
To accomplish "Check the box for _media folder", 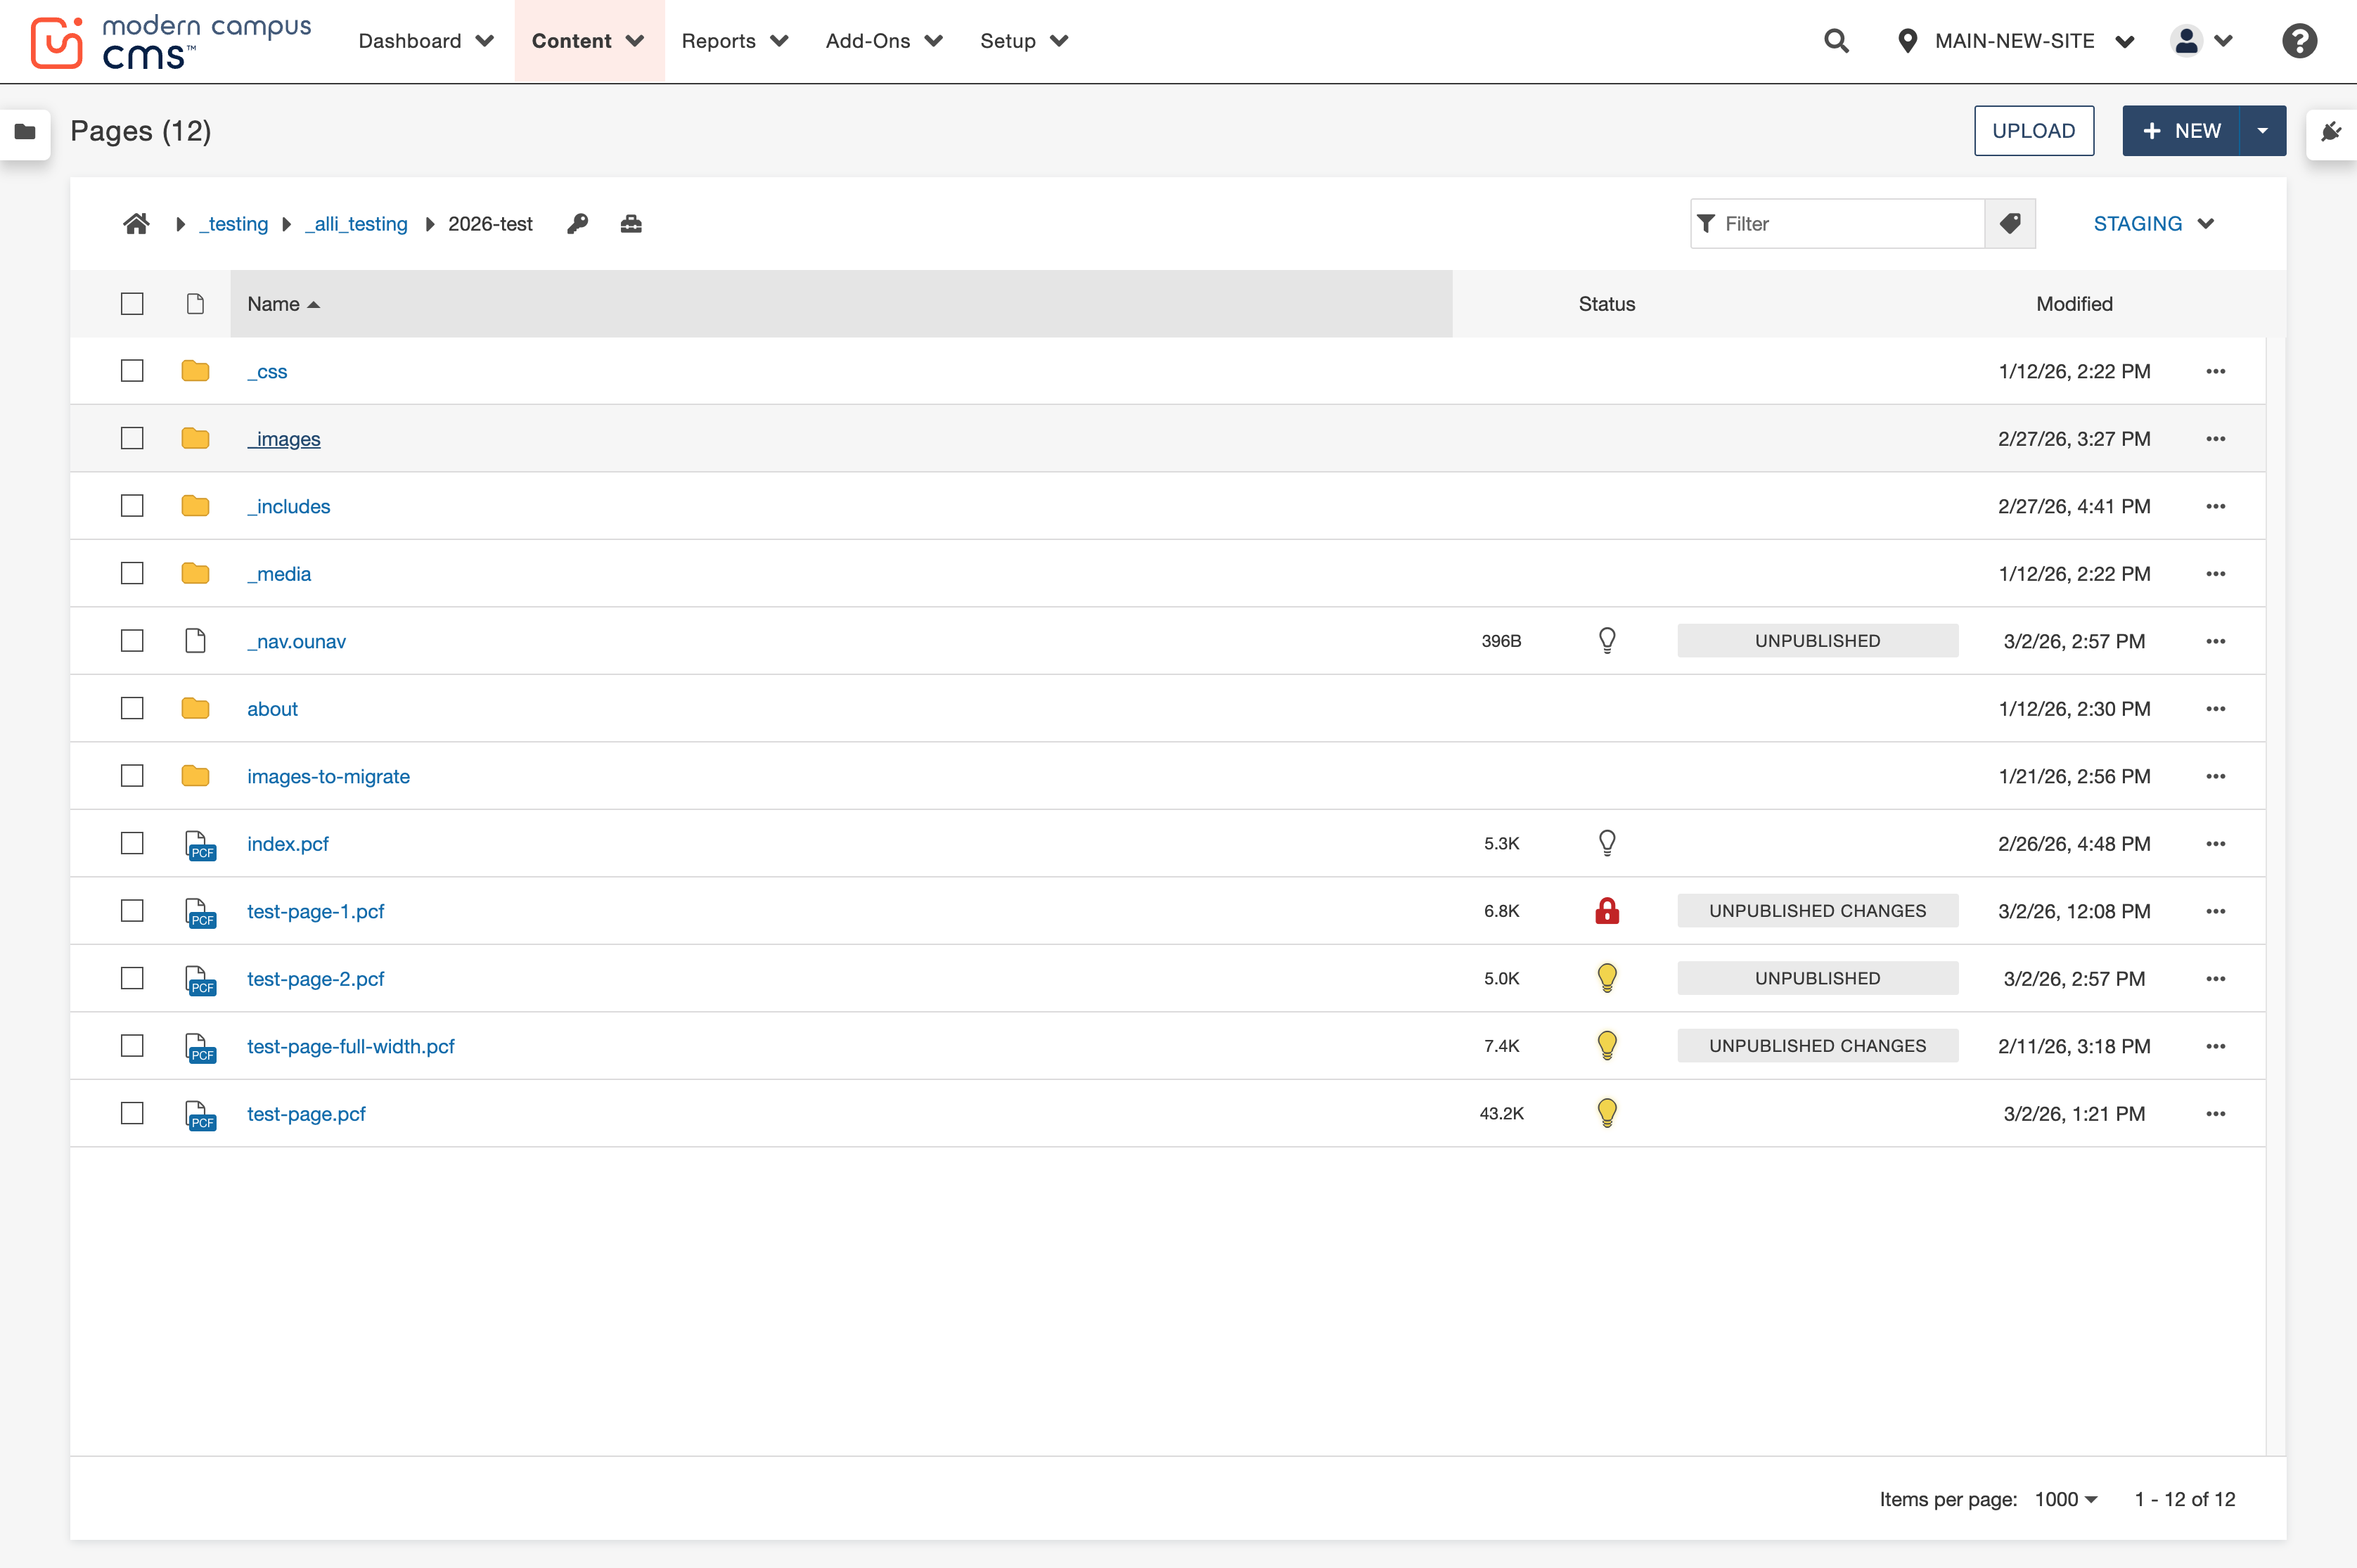I will click(132, 574).
